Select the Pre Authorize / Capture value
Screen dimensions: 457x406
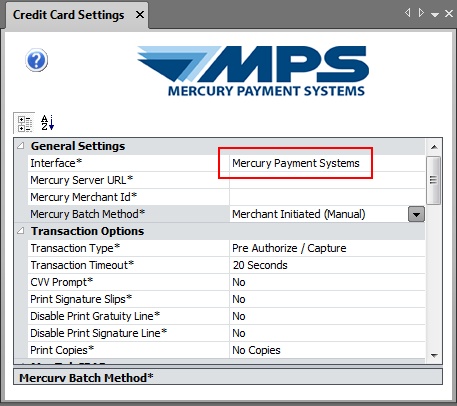click(289, 248)
